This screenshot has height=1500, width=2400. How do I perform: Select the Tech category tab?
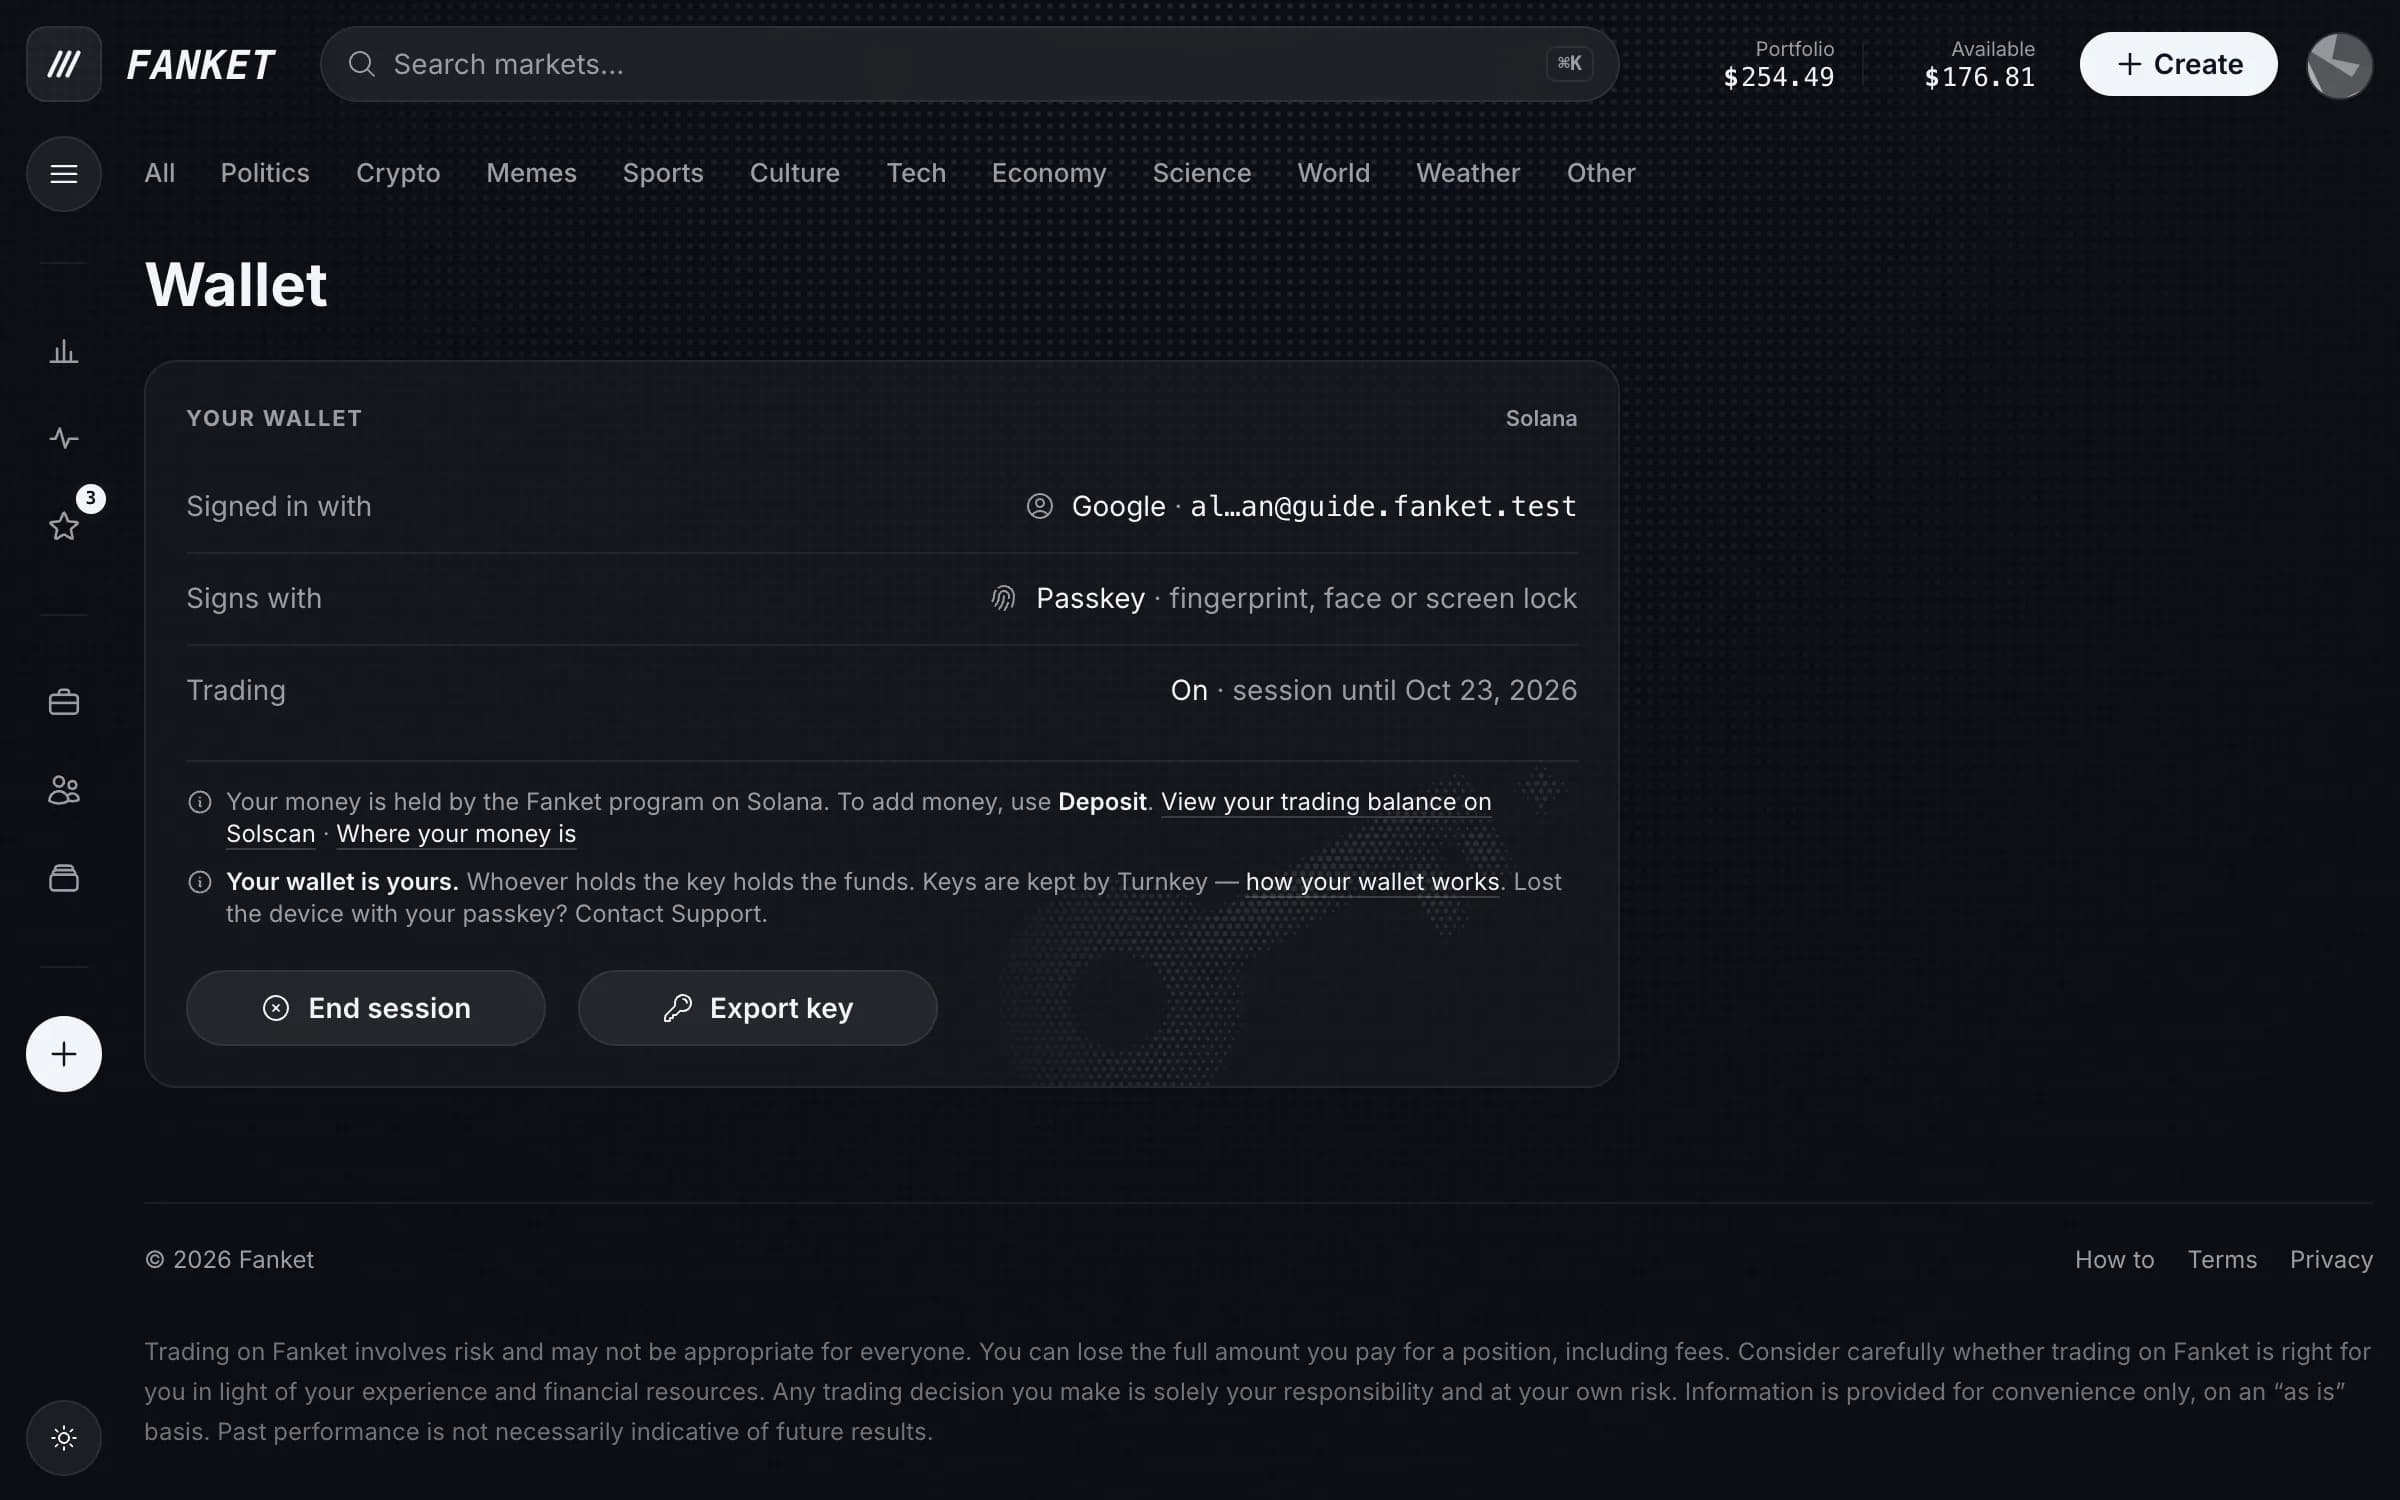pyautogui.click(x=916, y=173)
